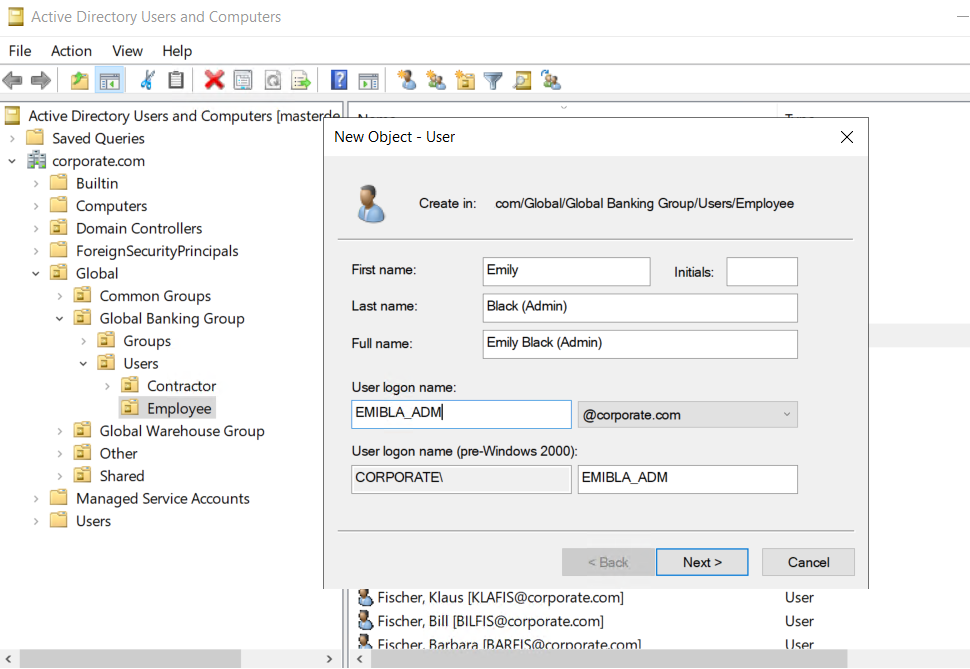Open Help with the blue question icon

coord(339,80)
